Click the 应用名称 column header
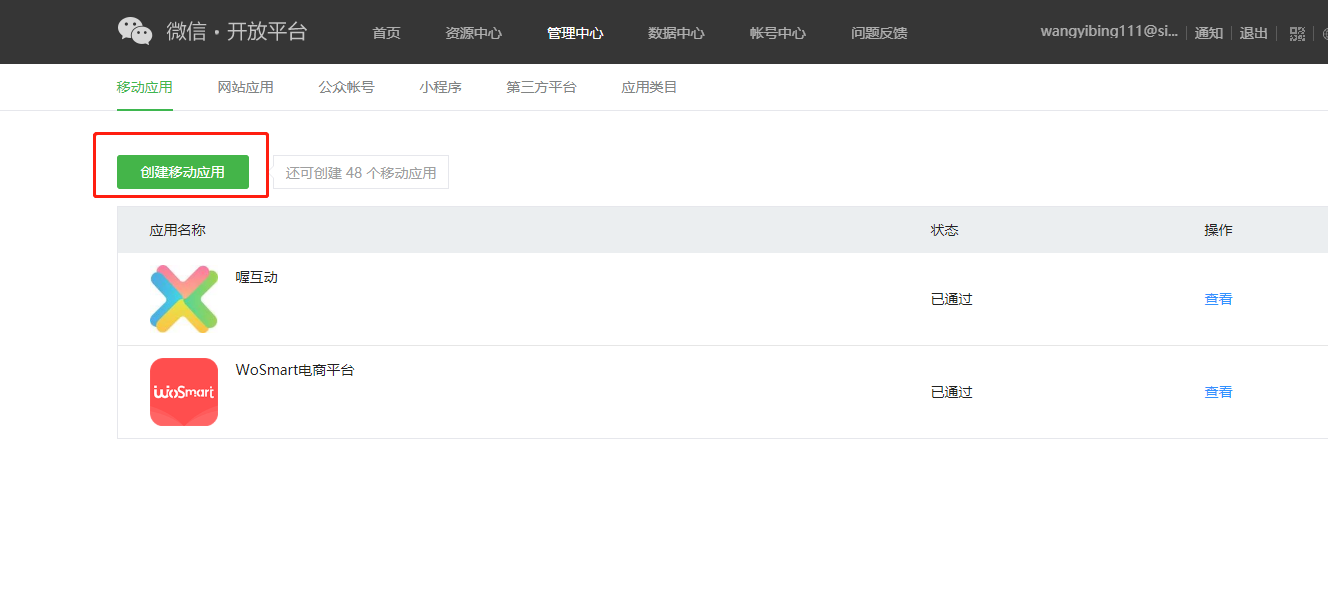This screenshot has width=1328, height=605. coord(178,230)
